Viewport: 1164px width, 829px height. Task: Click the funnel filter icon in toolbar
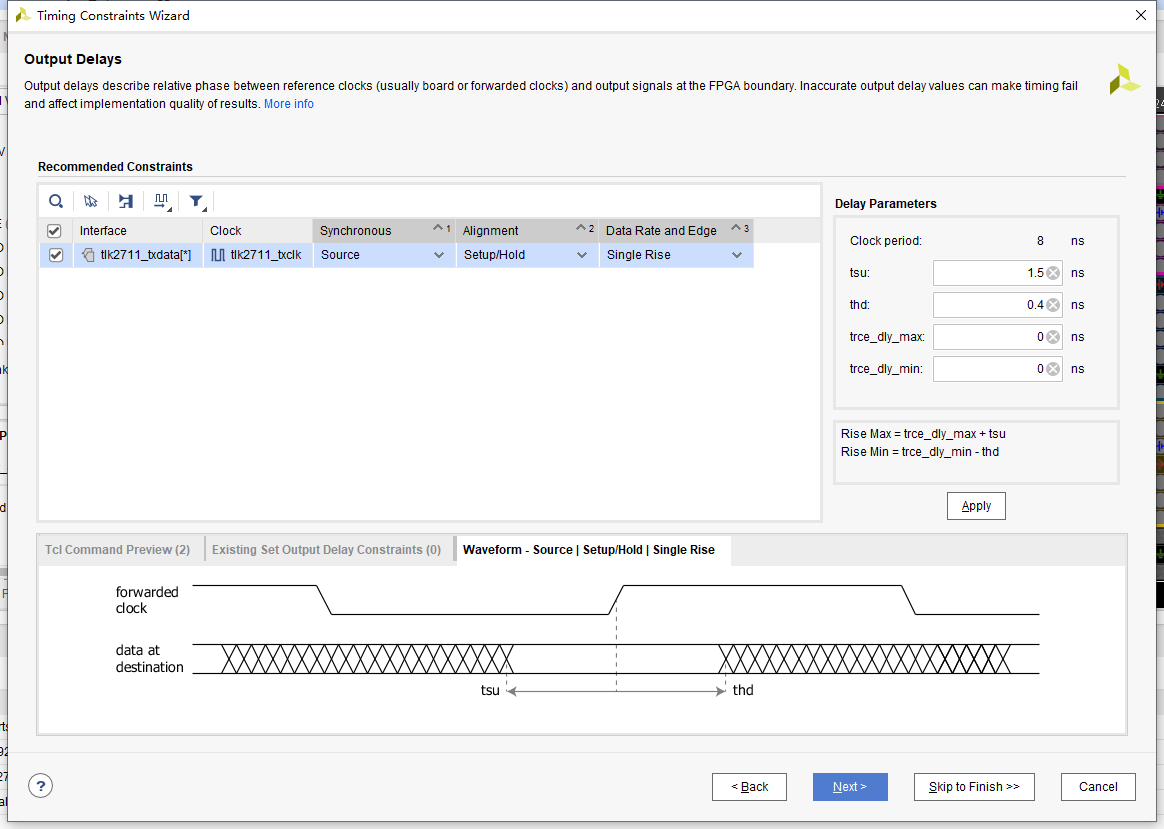[197, 201]
